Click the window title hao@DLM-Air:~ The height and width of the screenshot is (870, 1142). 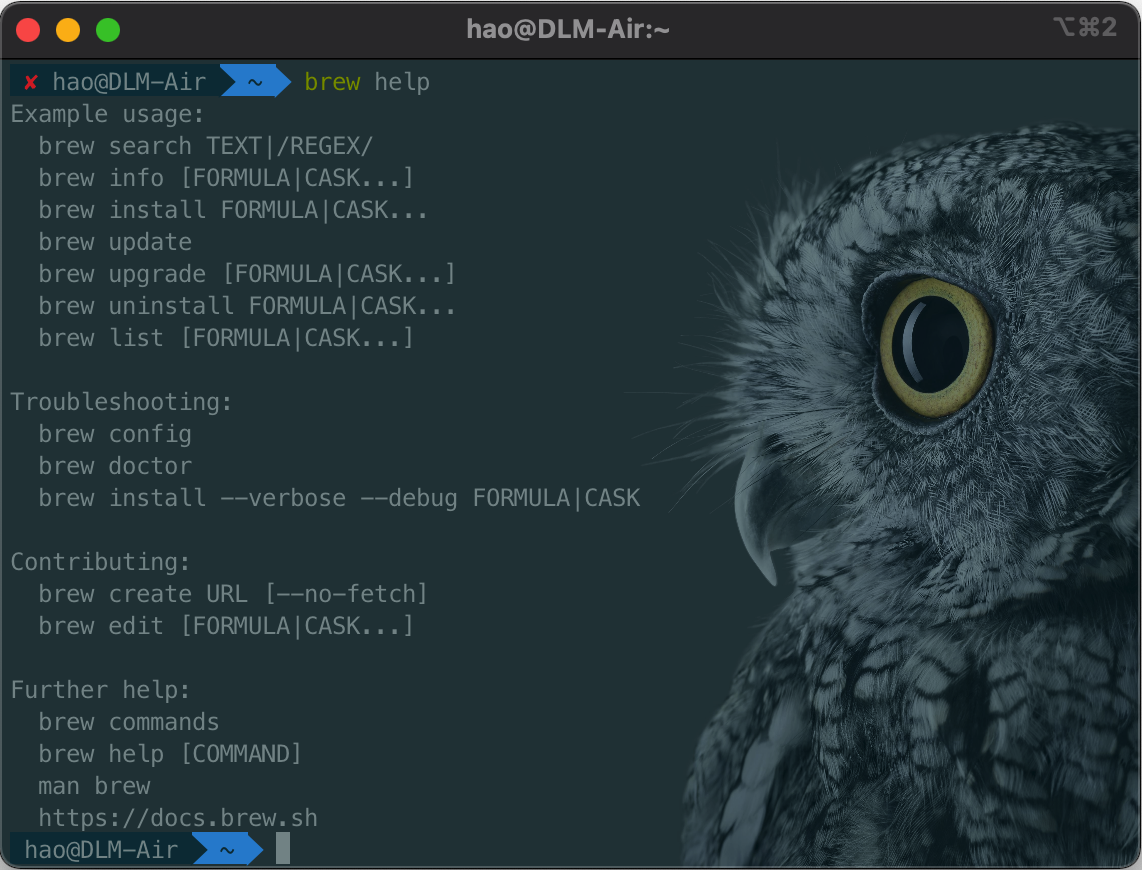point(567,29)
